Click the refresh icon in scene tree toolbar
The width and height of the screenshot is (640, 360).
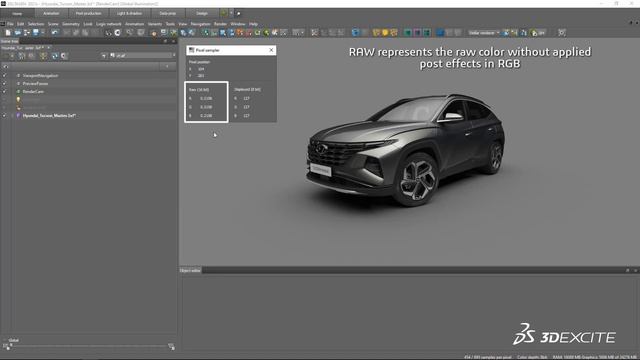click(x=55, y=56)
